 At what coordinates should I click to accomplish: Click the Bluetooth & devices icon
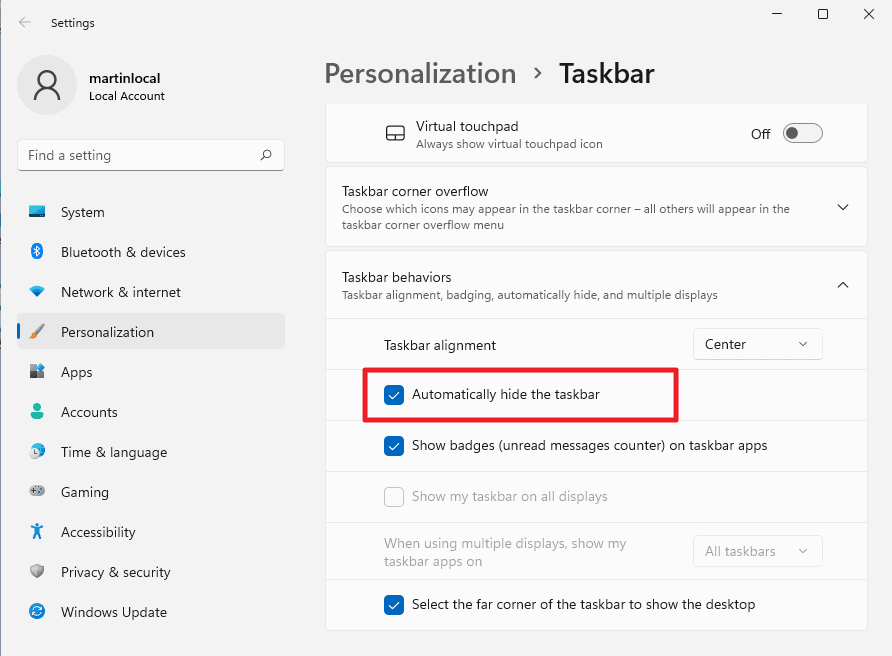click(37, 252)
